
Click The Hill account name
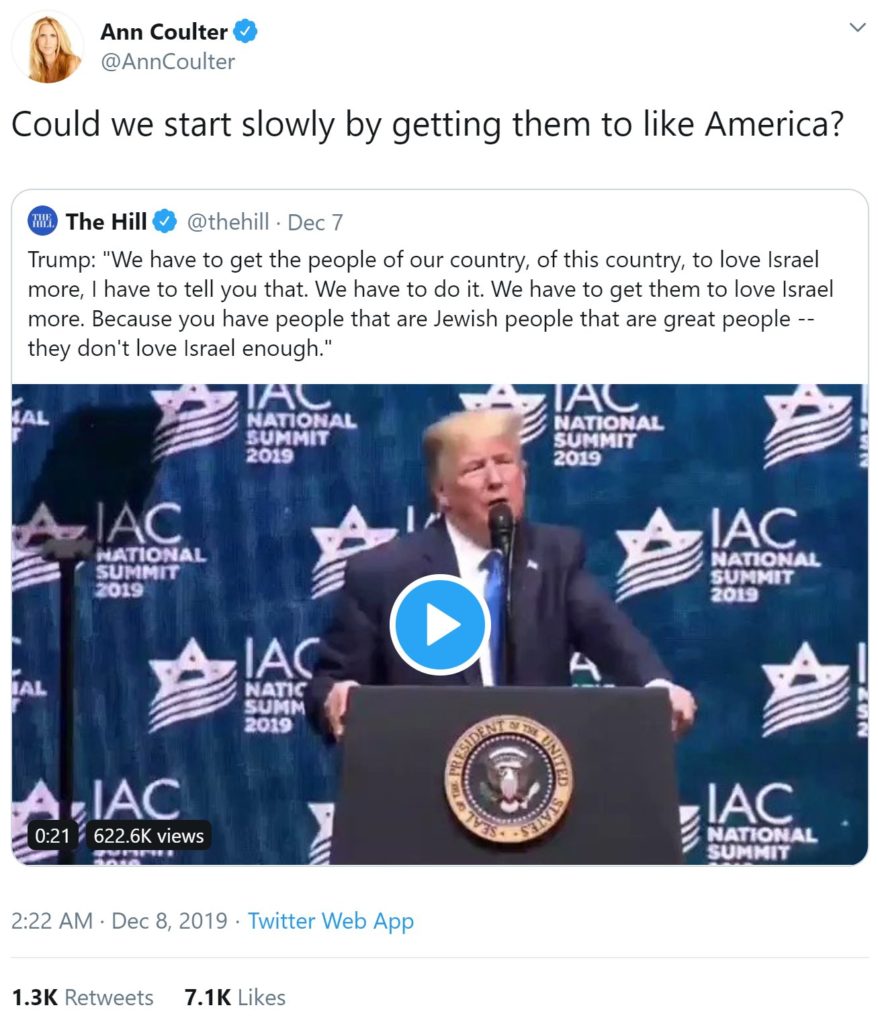coord(106,221)
